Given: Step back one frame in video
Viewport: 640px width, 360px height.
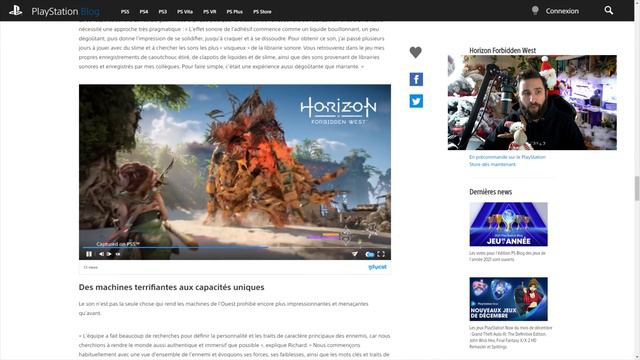Looking at the screenshot, I should click(x=101, y=254).
